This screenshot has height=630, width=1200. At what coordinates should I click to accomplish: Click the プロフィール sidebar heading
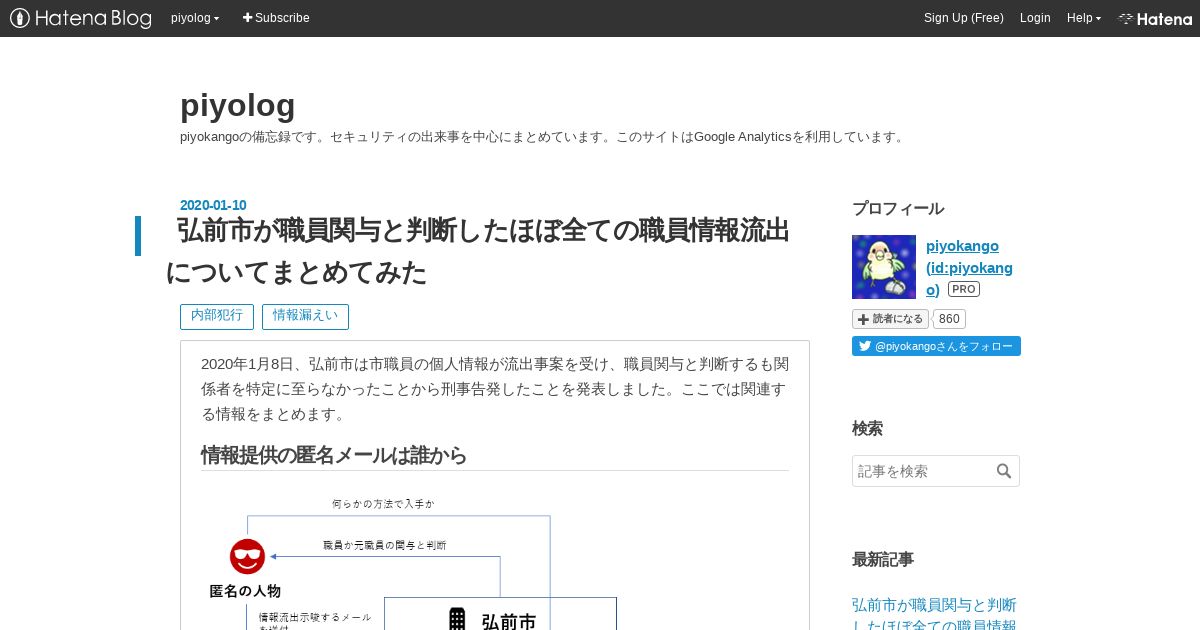898,208
